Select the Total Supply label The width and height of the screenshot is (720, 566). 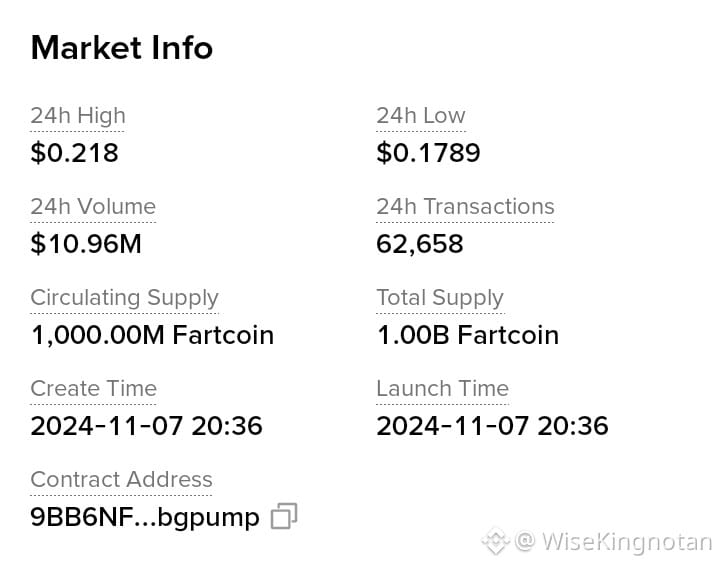pos(440,298)
